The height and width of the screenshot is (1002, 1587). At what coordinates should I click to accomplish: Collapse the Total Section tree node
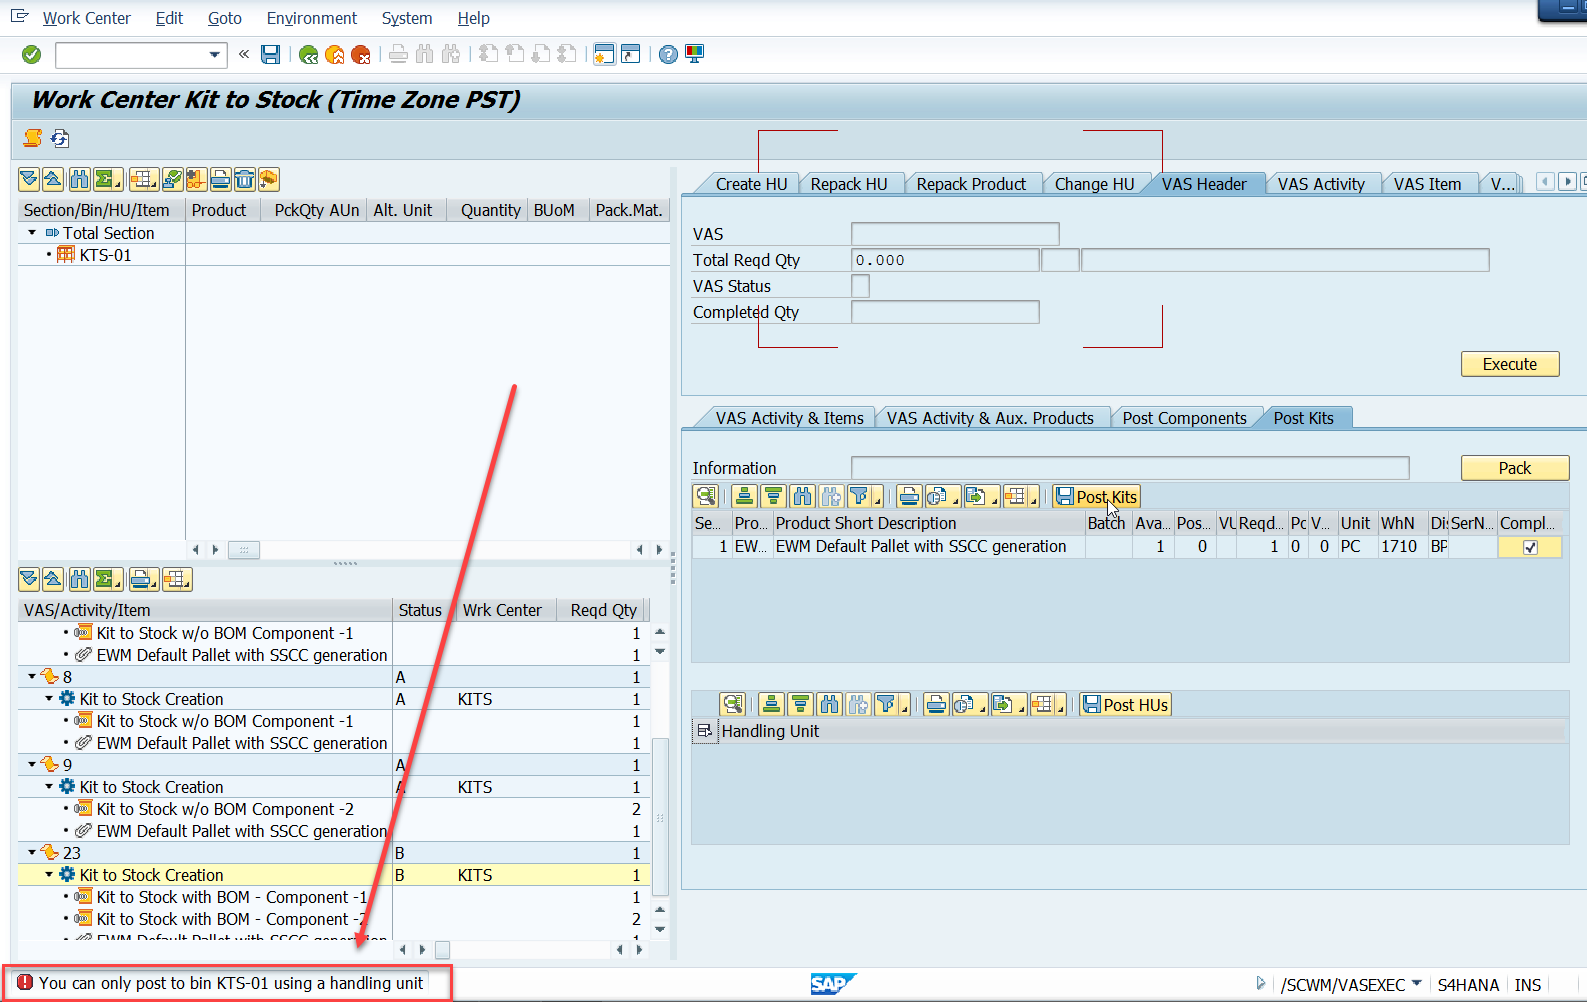[x=32, y=233]
